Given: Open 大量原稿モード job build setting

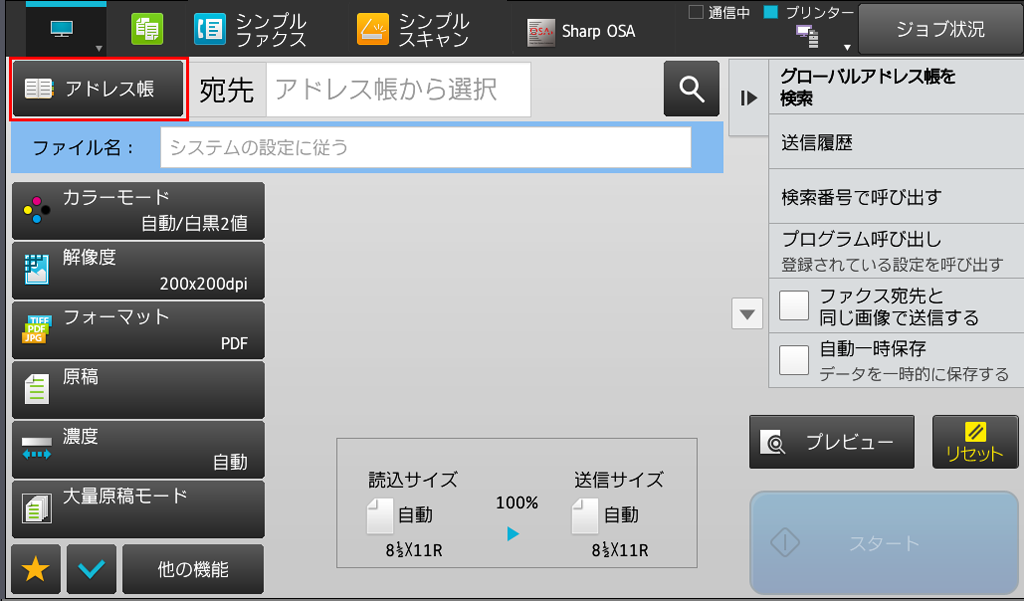Looking at the screenshot, I should pyautogui.click(x=138, y=509).
